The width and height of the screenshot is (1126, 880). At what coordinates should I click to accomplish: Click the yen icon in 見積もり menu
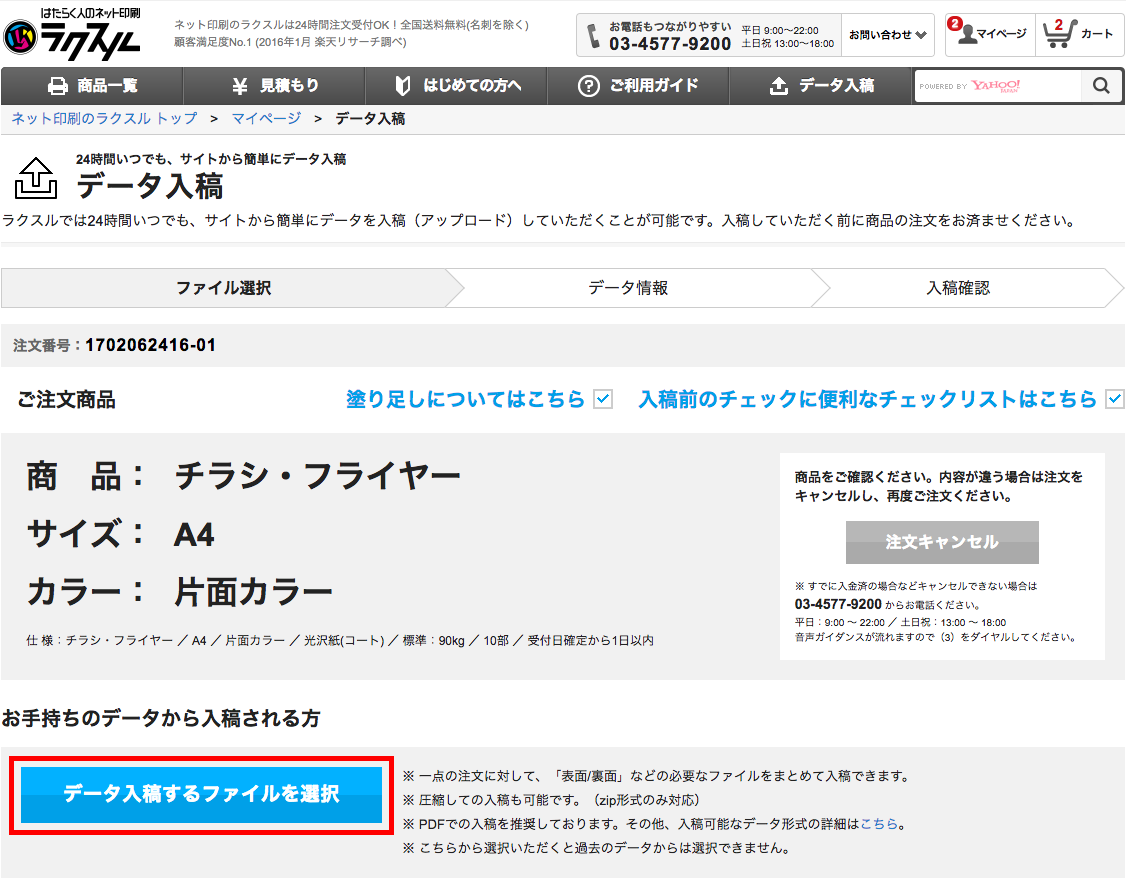[x=240, y=87]
